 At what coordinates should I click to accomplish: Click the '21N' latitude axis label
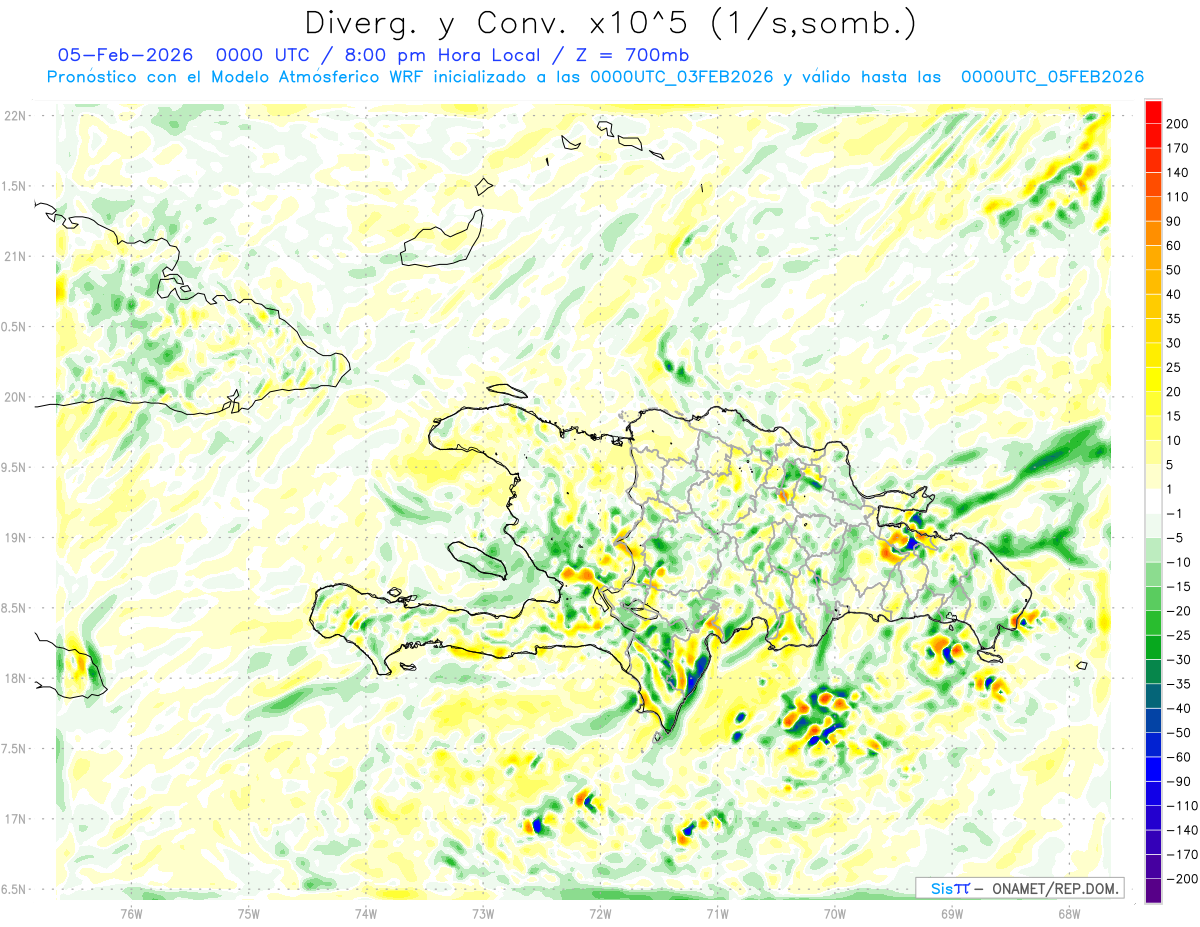pyautogui.click(x=15, y=256)
